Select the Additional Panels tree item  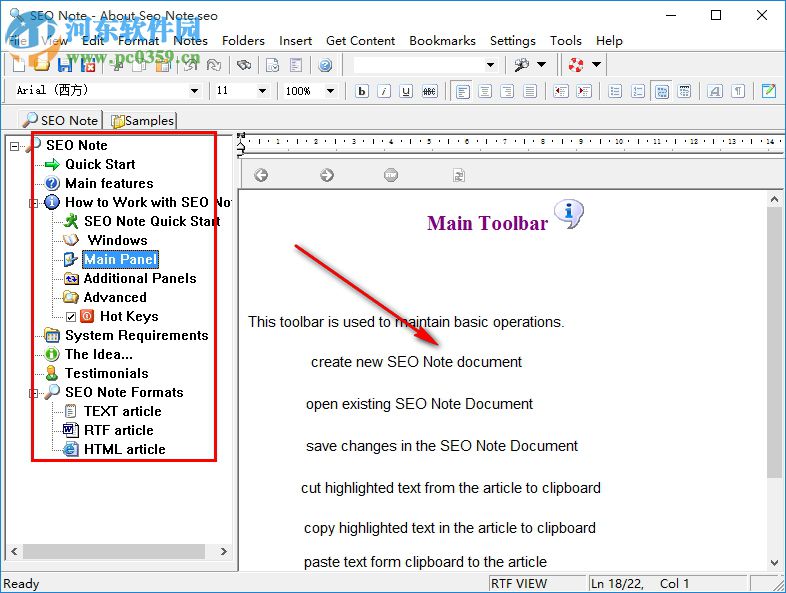pos(139,278)
